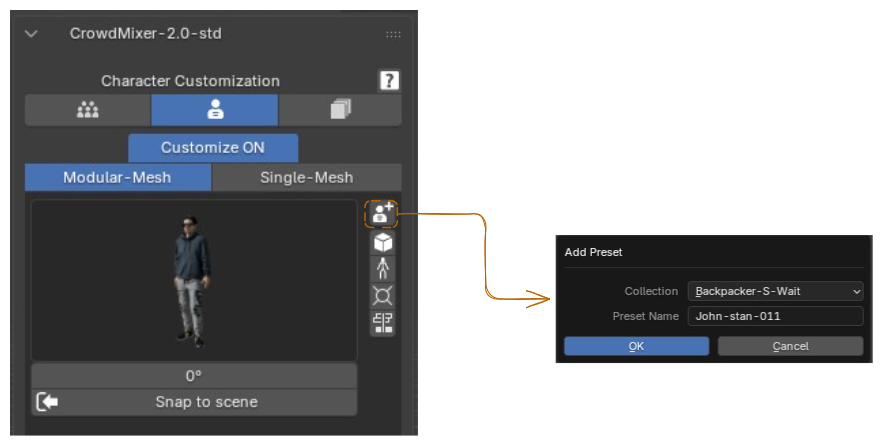
Task: Click the grid layout icon below
Action: (x=383, y=322)
